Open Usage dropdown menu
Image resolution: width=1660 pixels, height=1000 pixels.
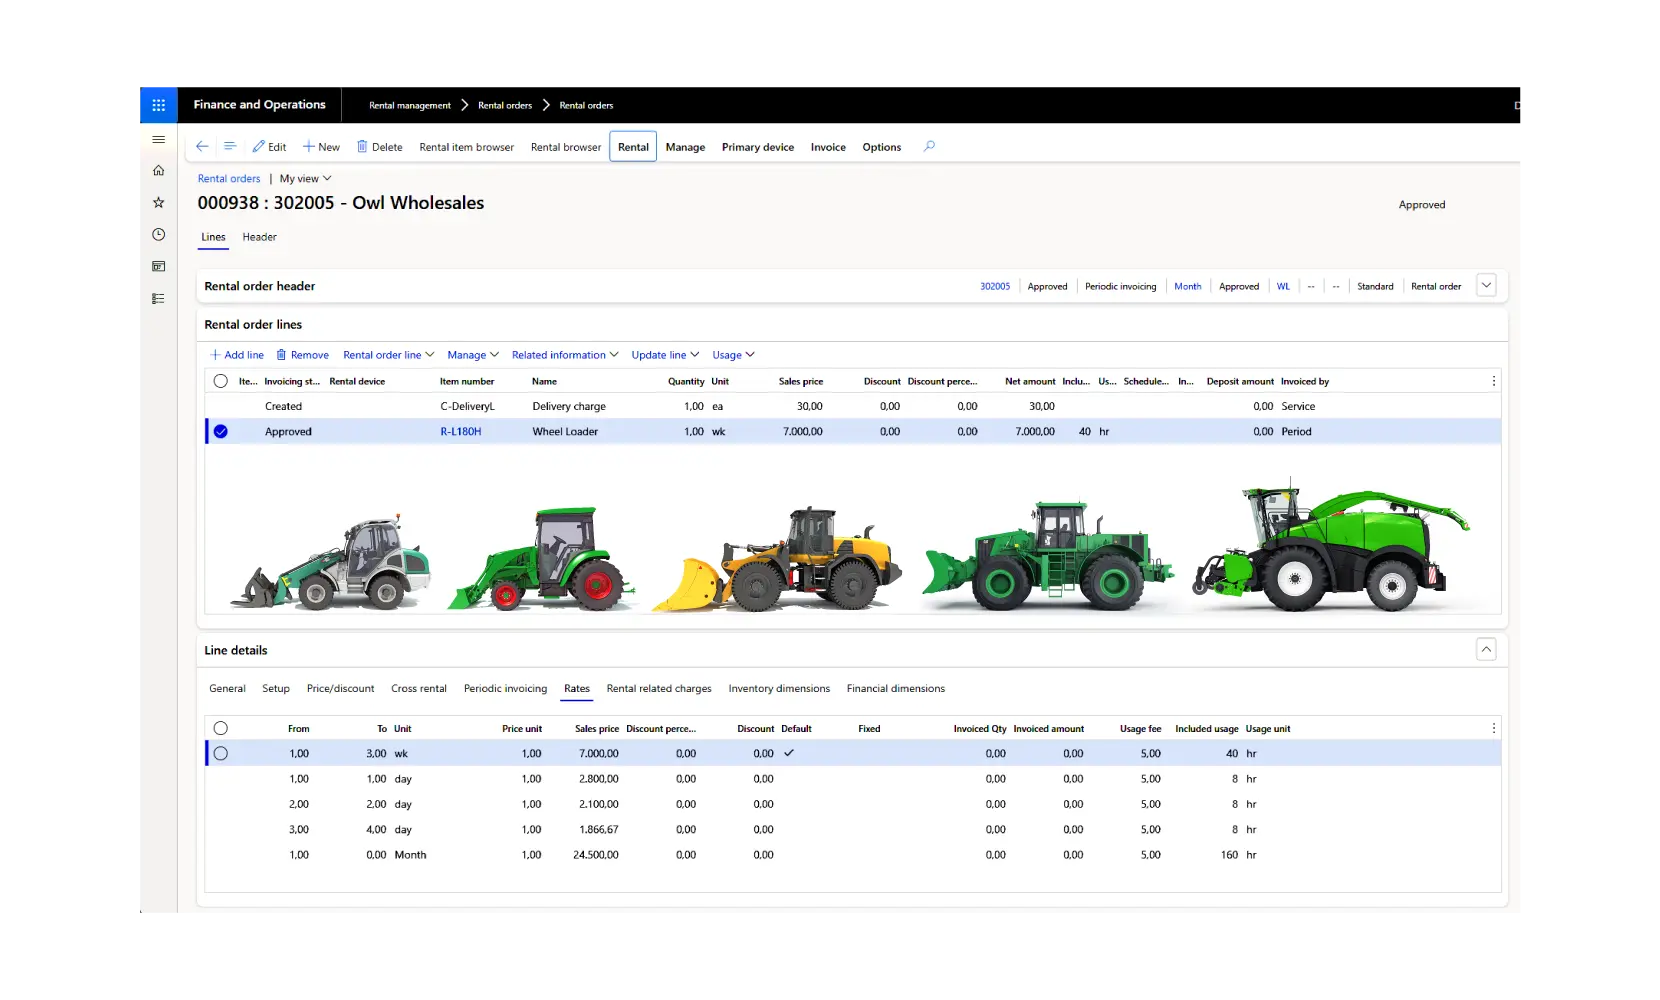733,355
